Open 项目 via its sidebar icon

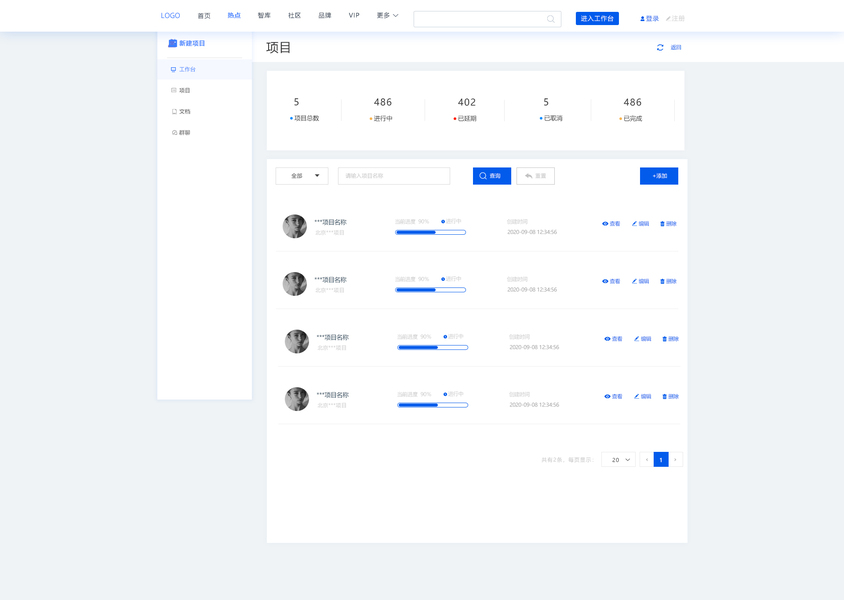coord(174,90)
